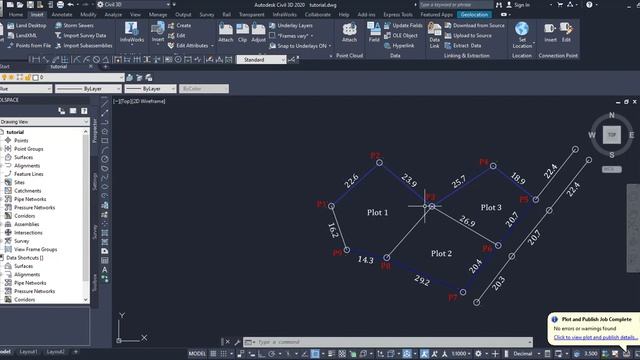The width and height of the screenshot is (640, 360).
Task: Attach a Point Cloud
Action: pos(349,32)
